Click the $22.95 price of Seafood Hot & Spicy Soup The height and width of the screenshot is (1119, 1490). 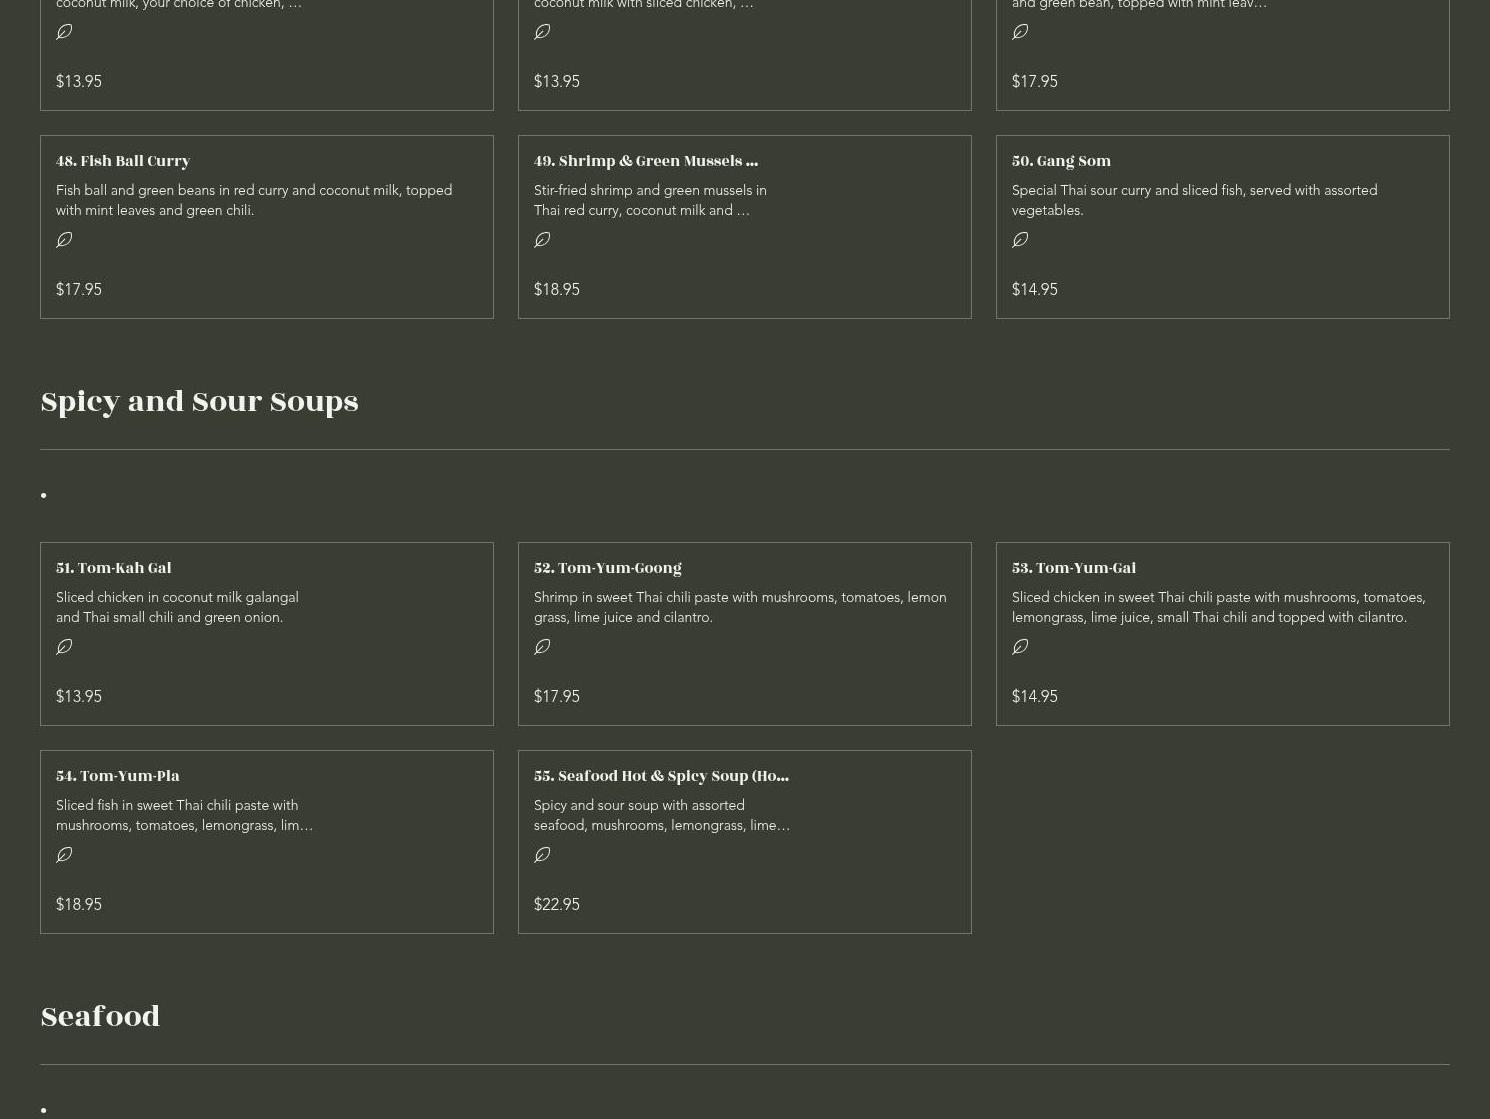coord(557,904)
